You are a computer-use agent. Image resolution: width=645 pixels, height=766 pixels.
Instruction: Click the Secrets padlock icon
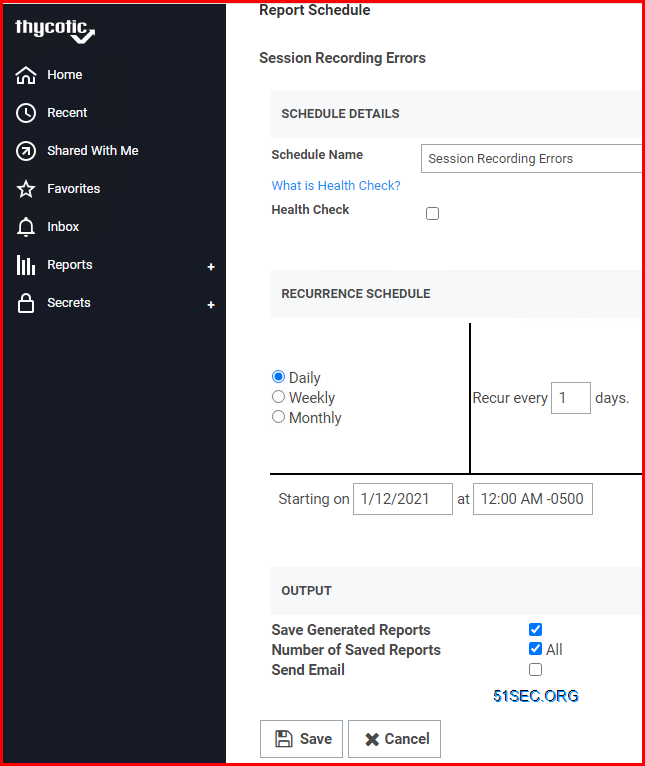pyautogui.click(x=26, y=303)
